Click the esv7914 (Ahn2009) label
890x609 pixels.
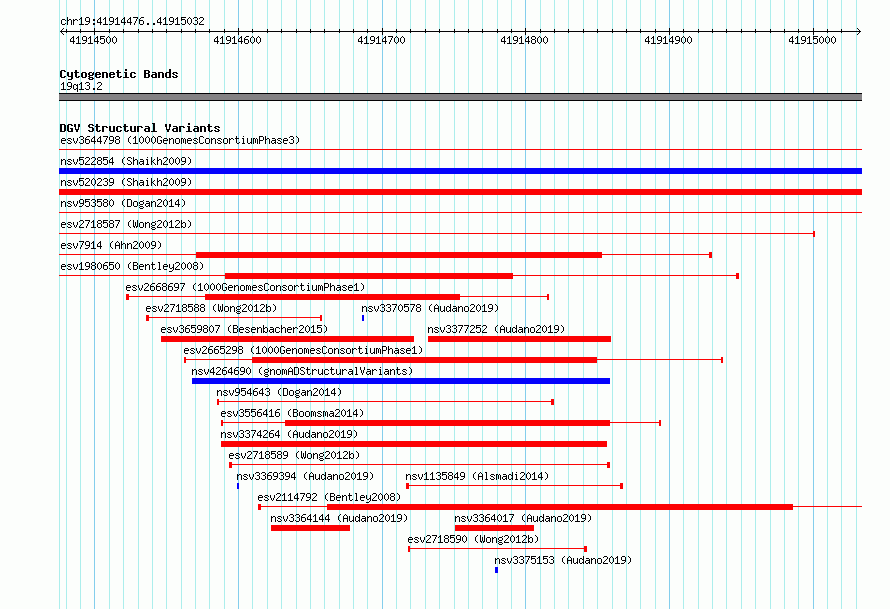point(111,245)
